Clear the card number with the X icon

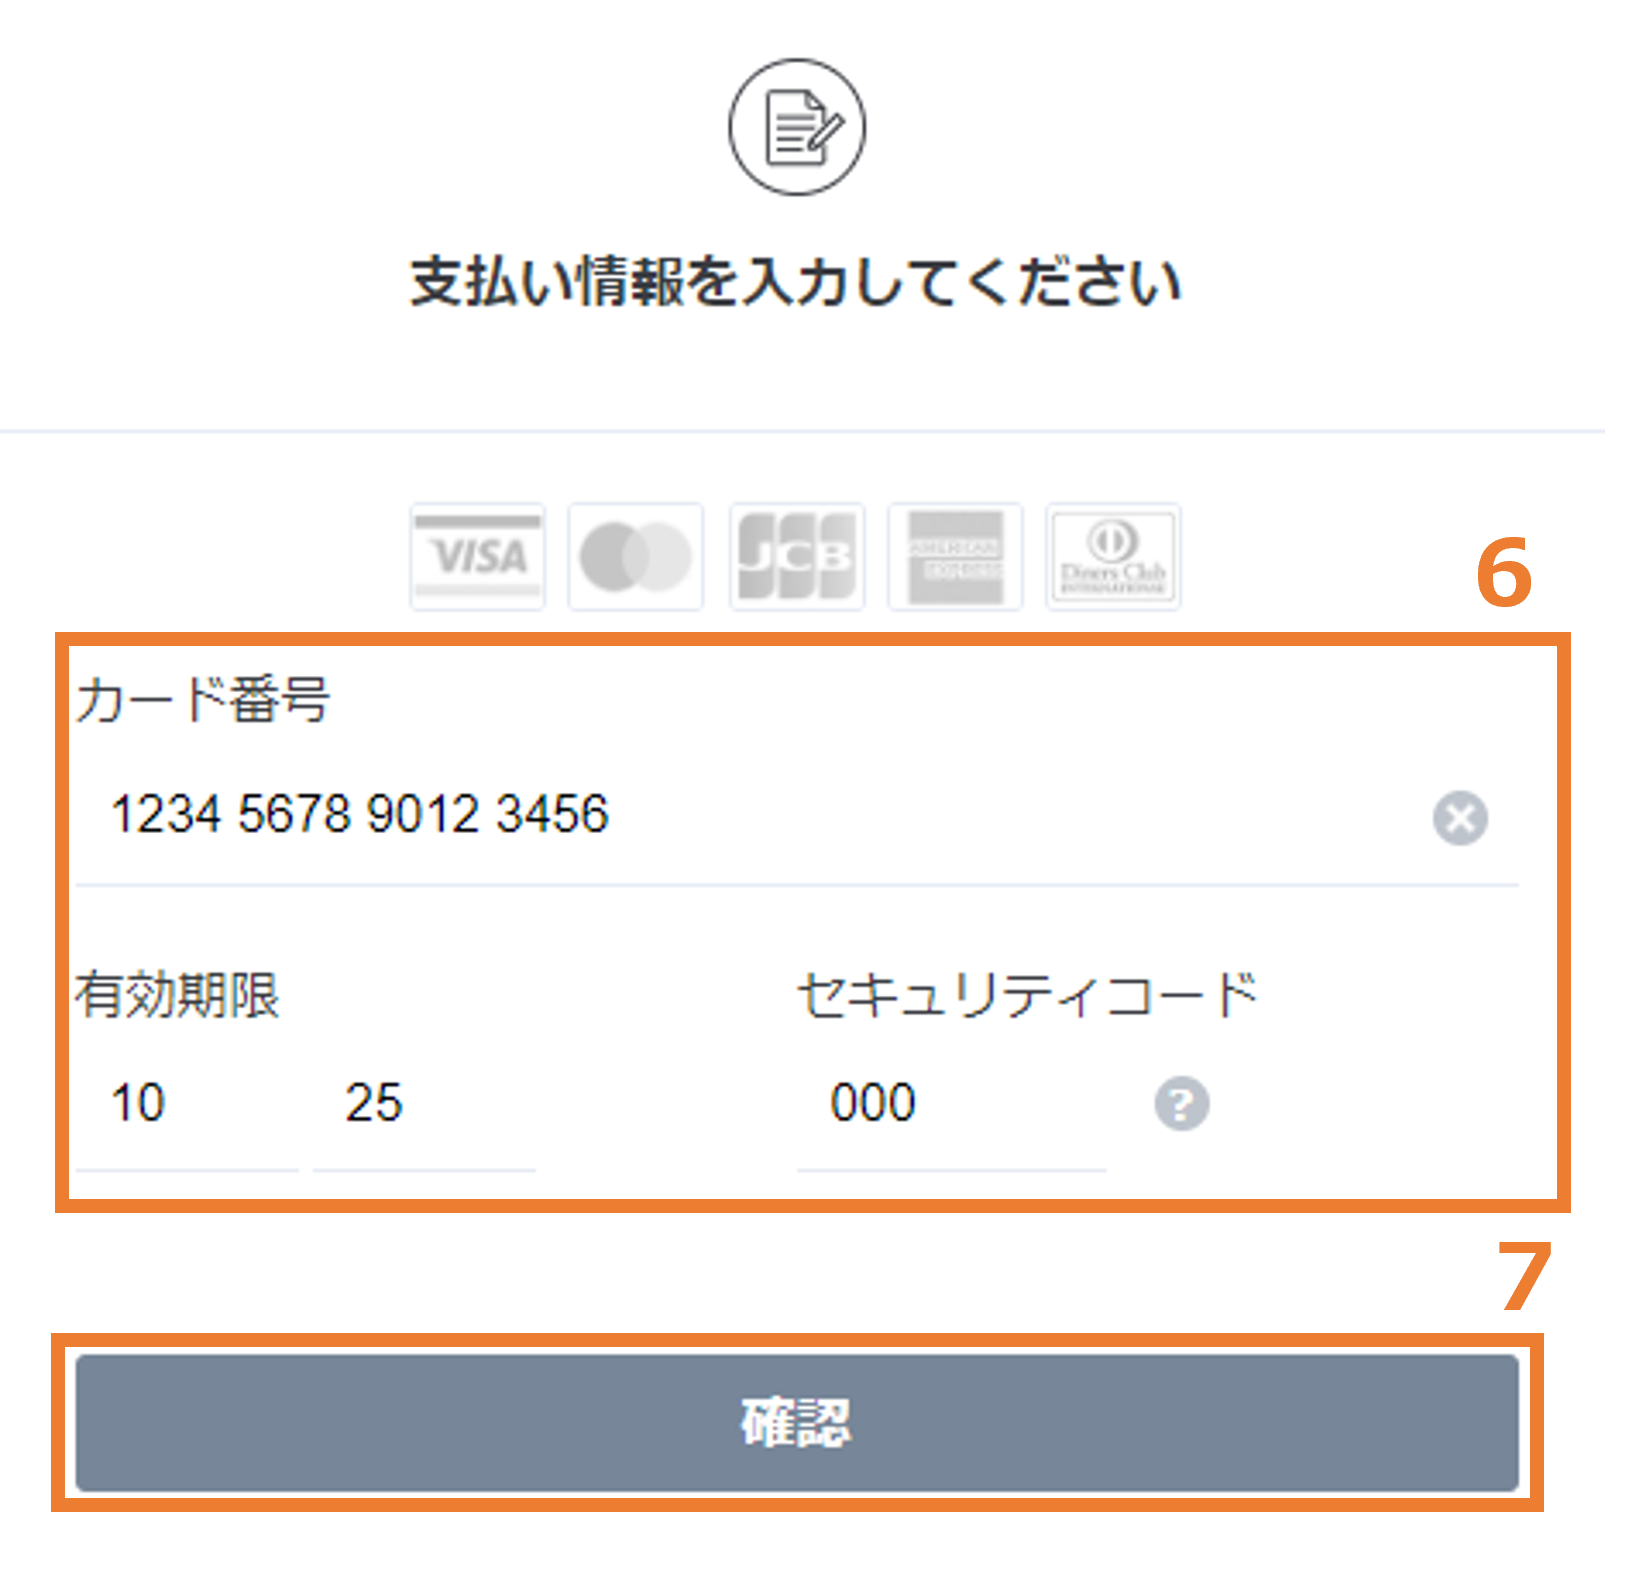[x=1460, y=818]
